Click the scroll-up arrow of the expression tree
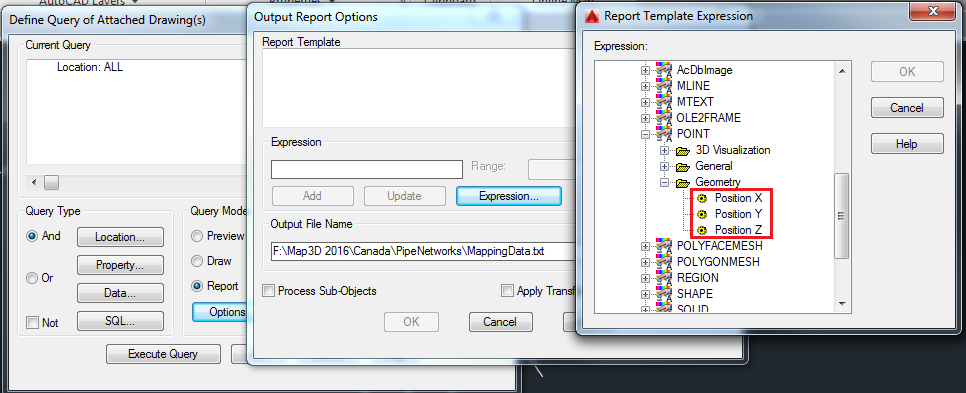This screenshot has height=393, width=966. tap(842, 70)
